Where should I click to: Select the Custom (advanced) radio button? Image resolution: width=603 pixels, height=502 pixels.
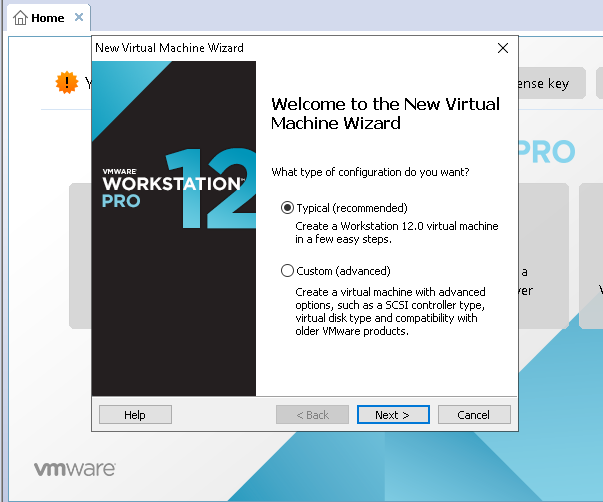tap(287, 271)
